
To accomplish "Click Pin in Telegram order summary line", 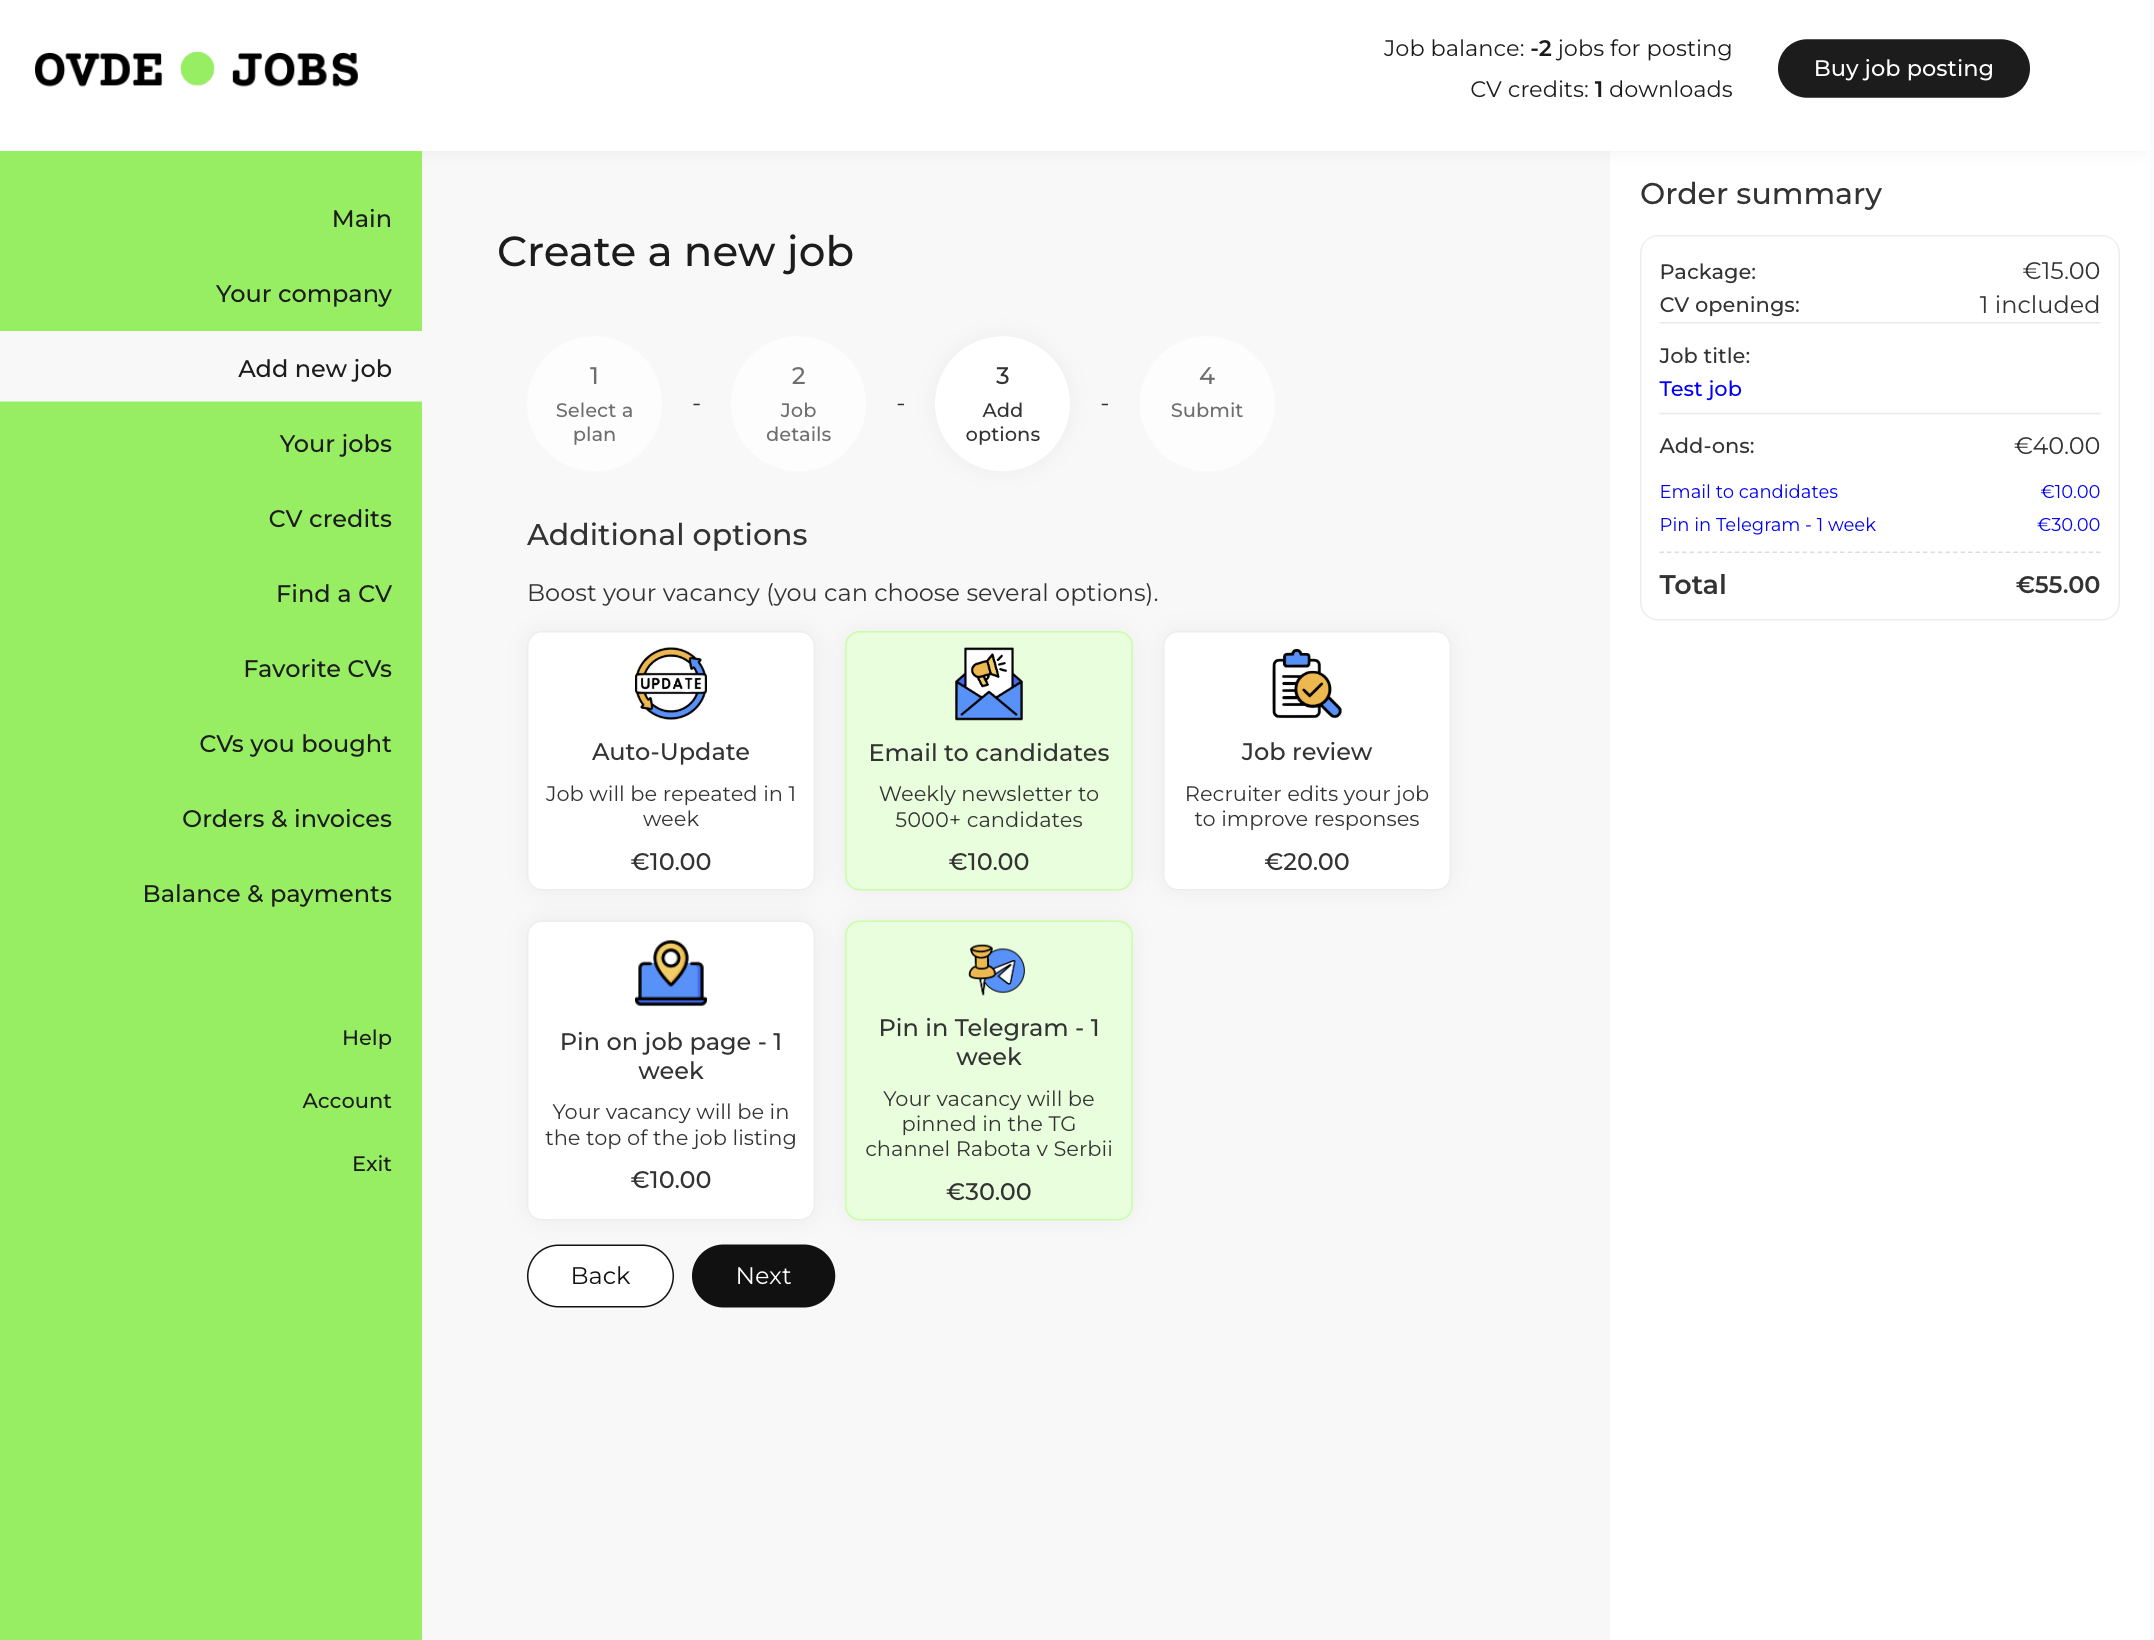I will tap(1766, 524).
